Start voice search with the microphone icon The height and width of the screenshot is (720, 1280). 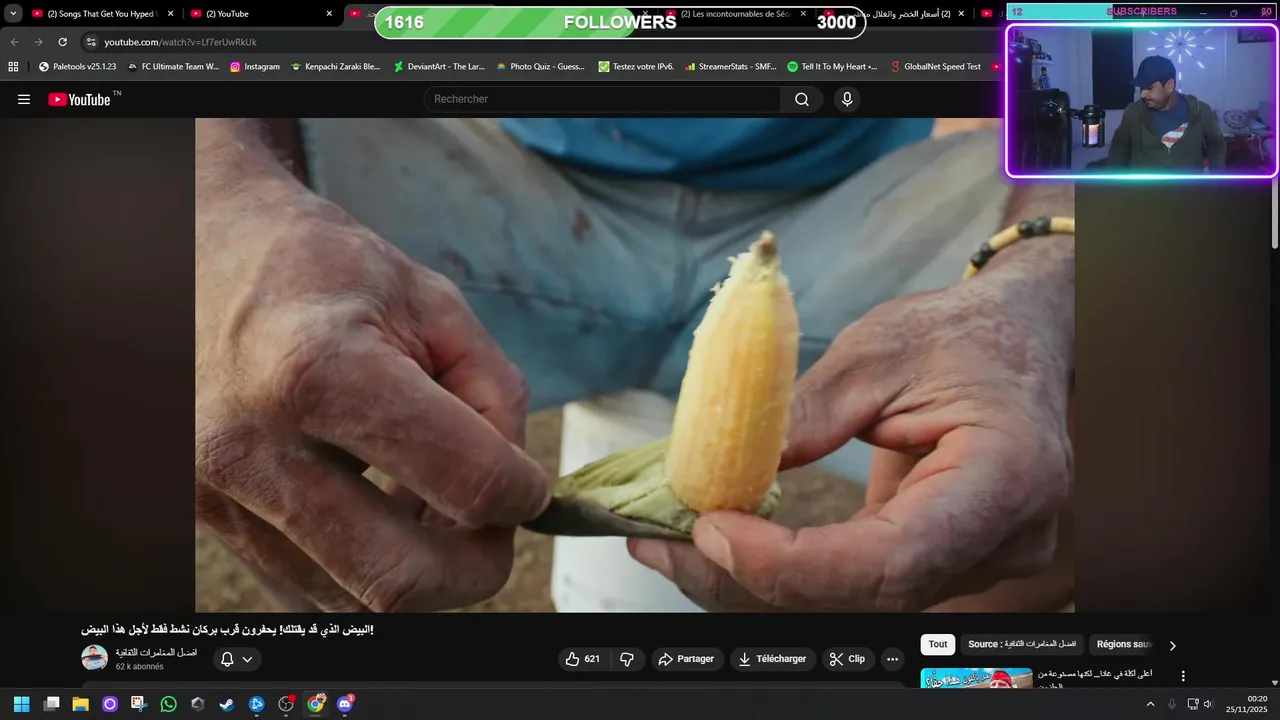pyautogui.click(x=847, y=99)
